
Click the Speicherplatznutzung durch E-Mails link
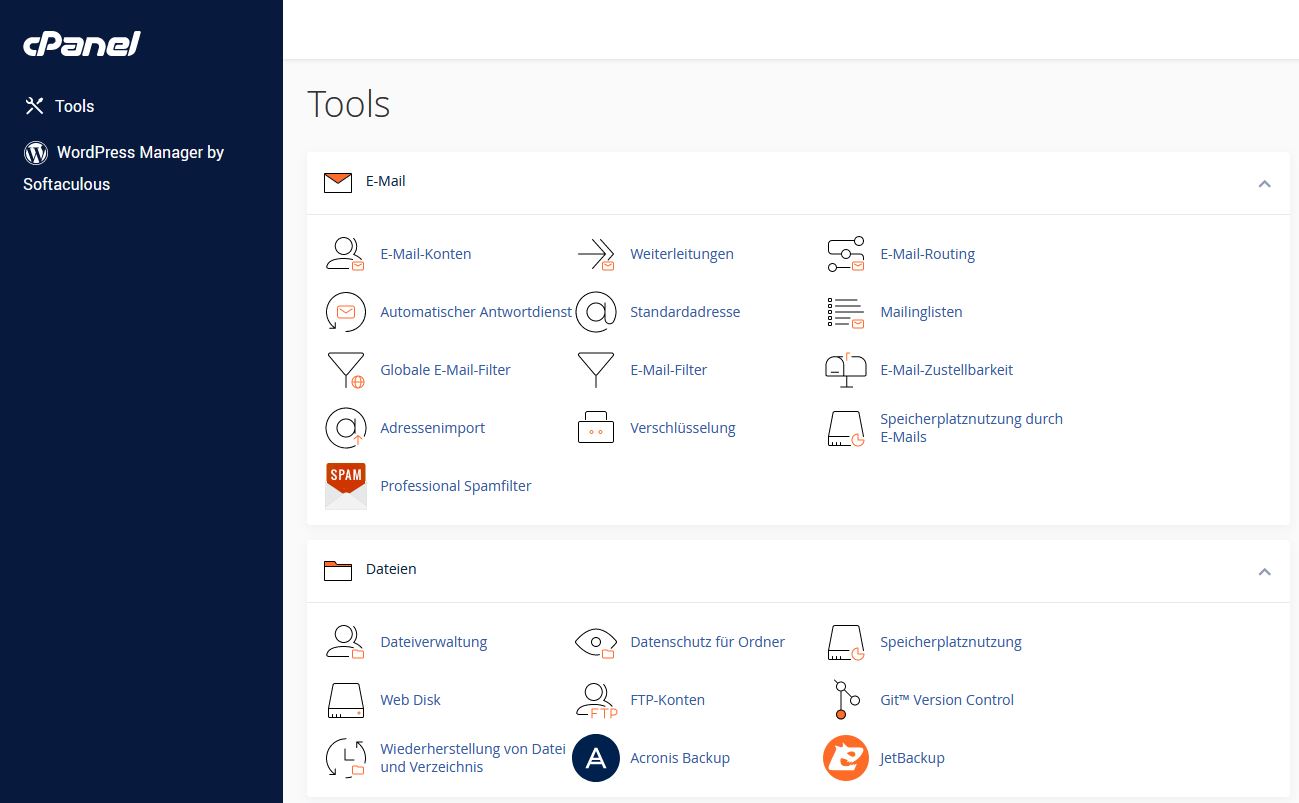[x=971, y=428]
